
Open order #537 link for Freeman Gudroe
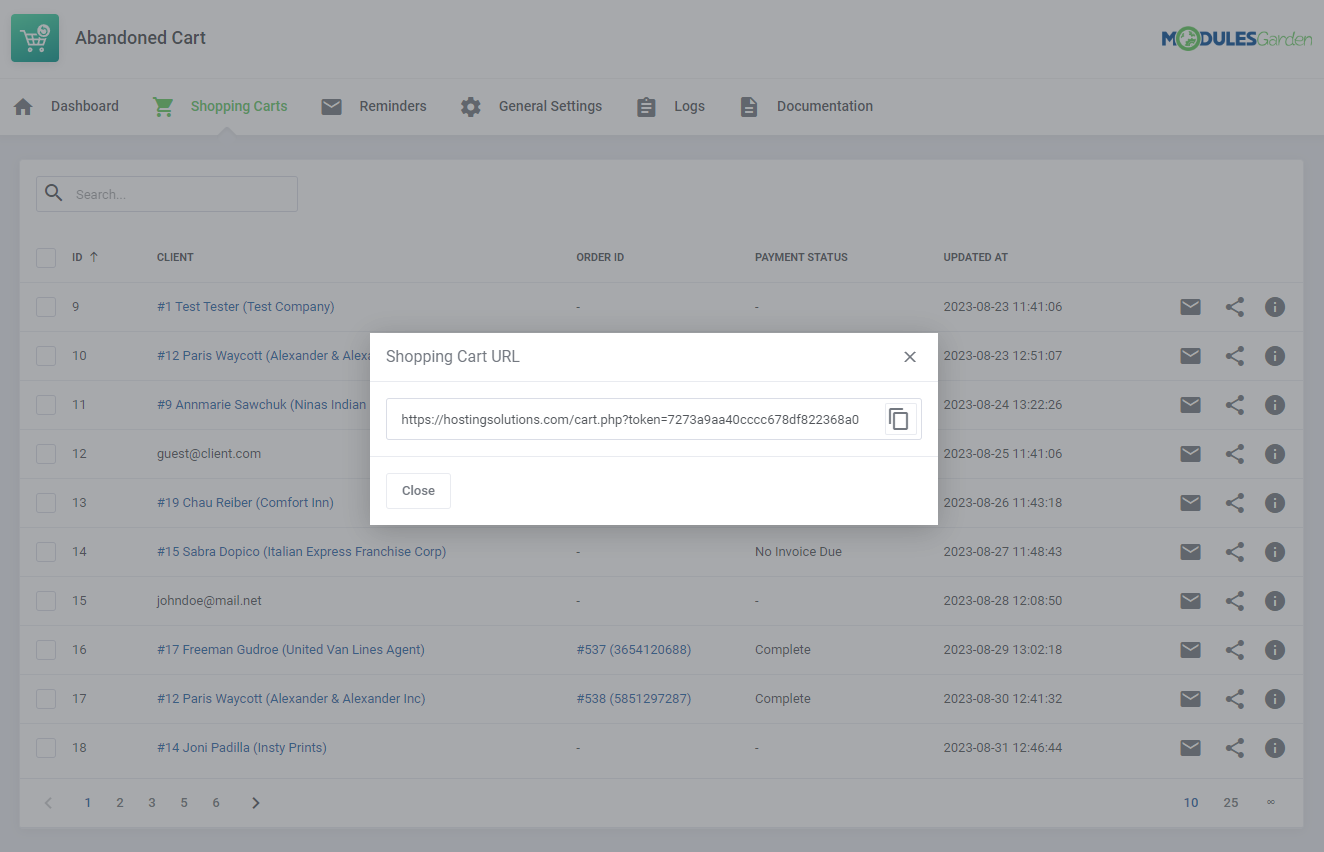[634, 649]
